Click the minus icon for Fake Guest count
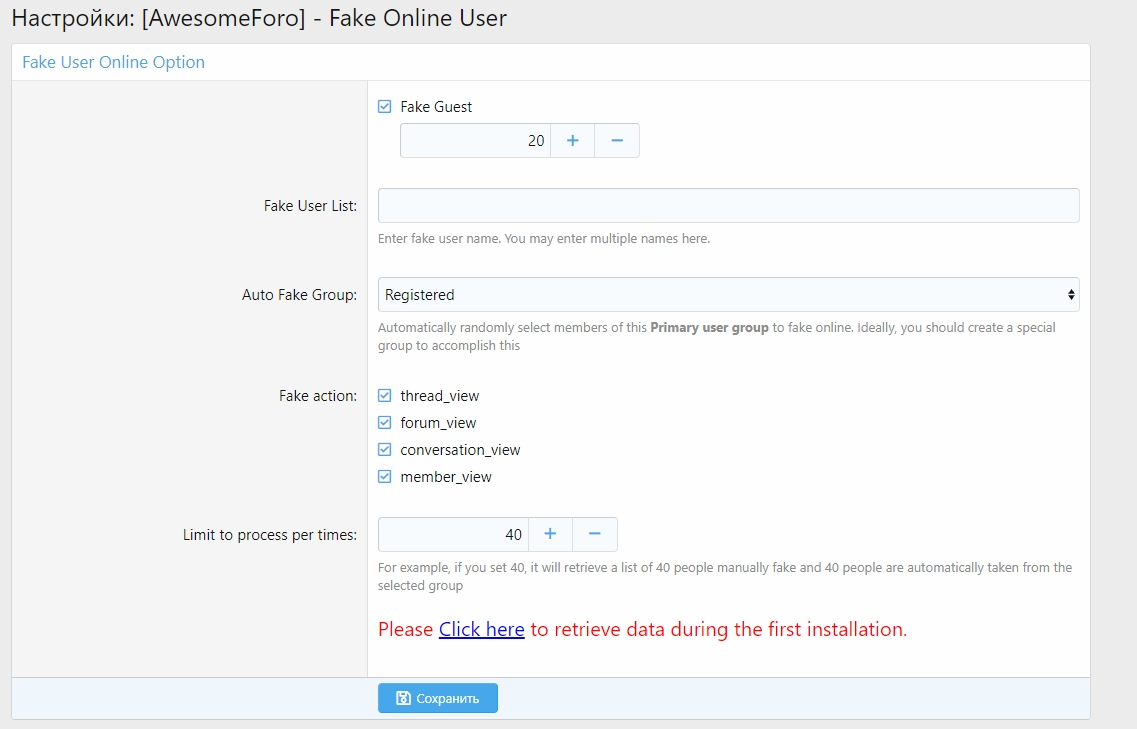 coord(617,141)
